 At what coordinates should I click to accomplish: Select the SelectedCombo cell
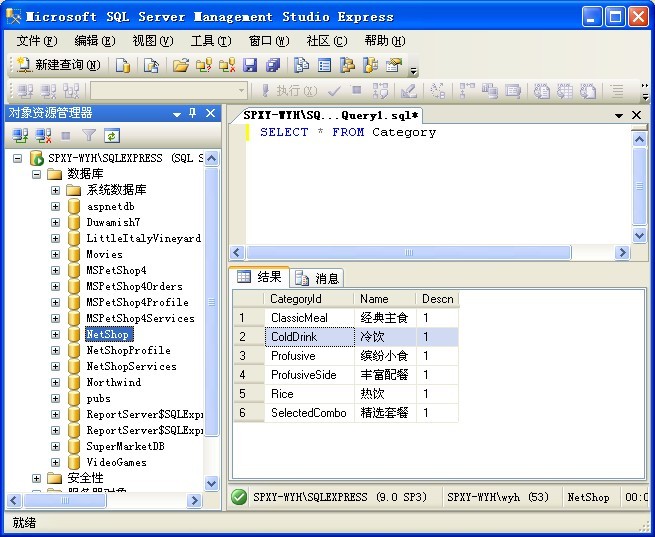(x=309, y=413)
